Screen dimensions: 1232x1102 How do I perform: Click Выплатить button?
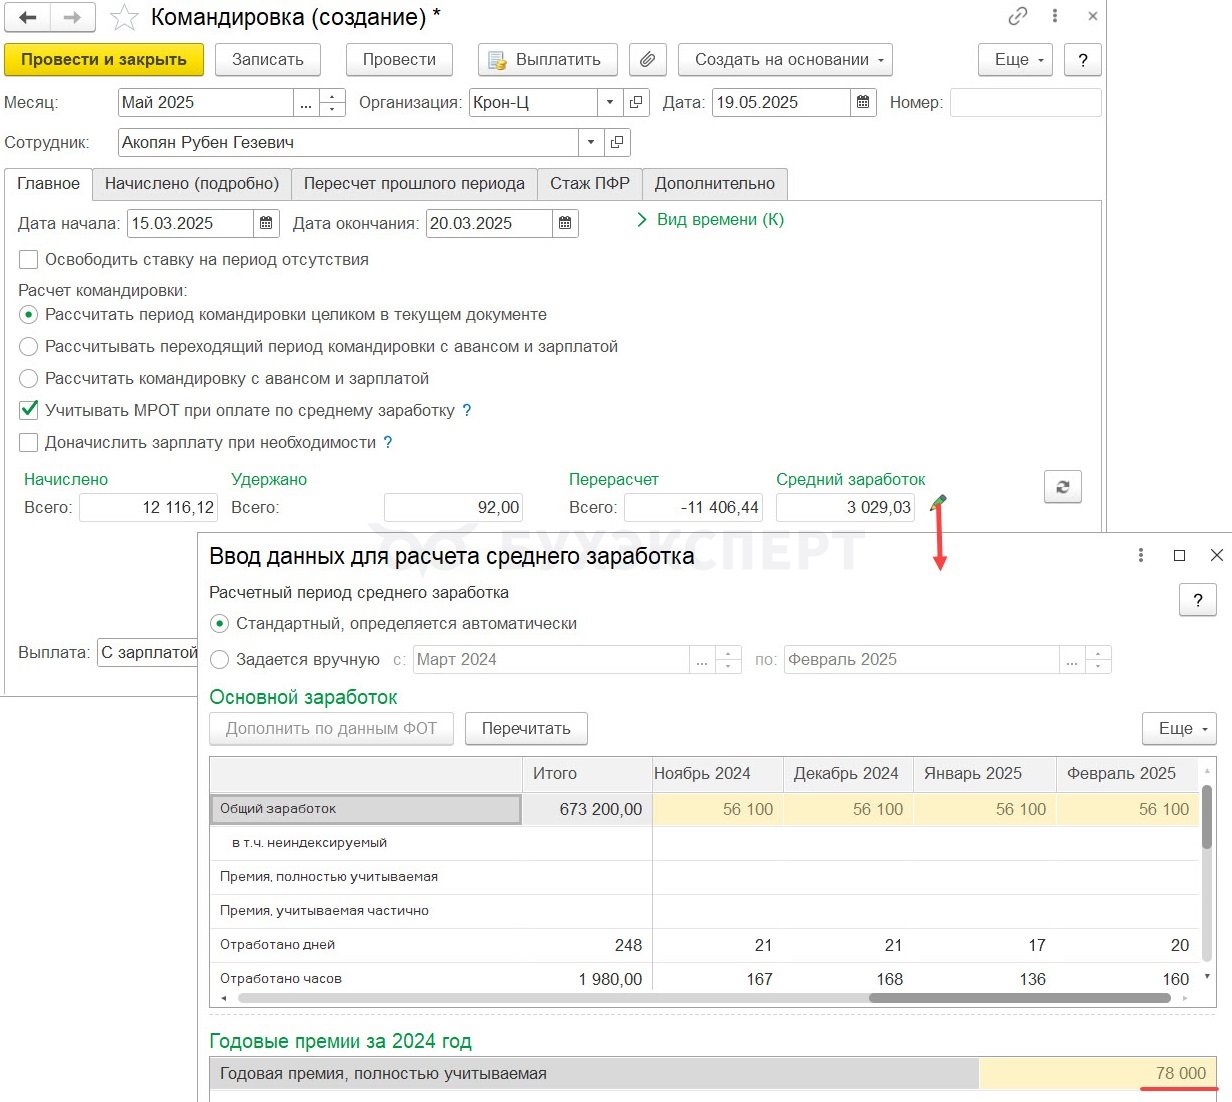click(548, 60)
